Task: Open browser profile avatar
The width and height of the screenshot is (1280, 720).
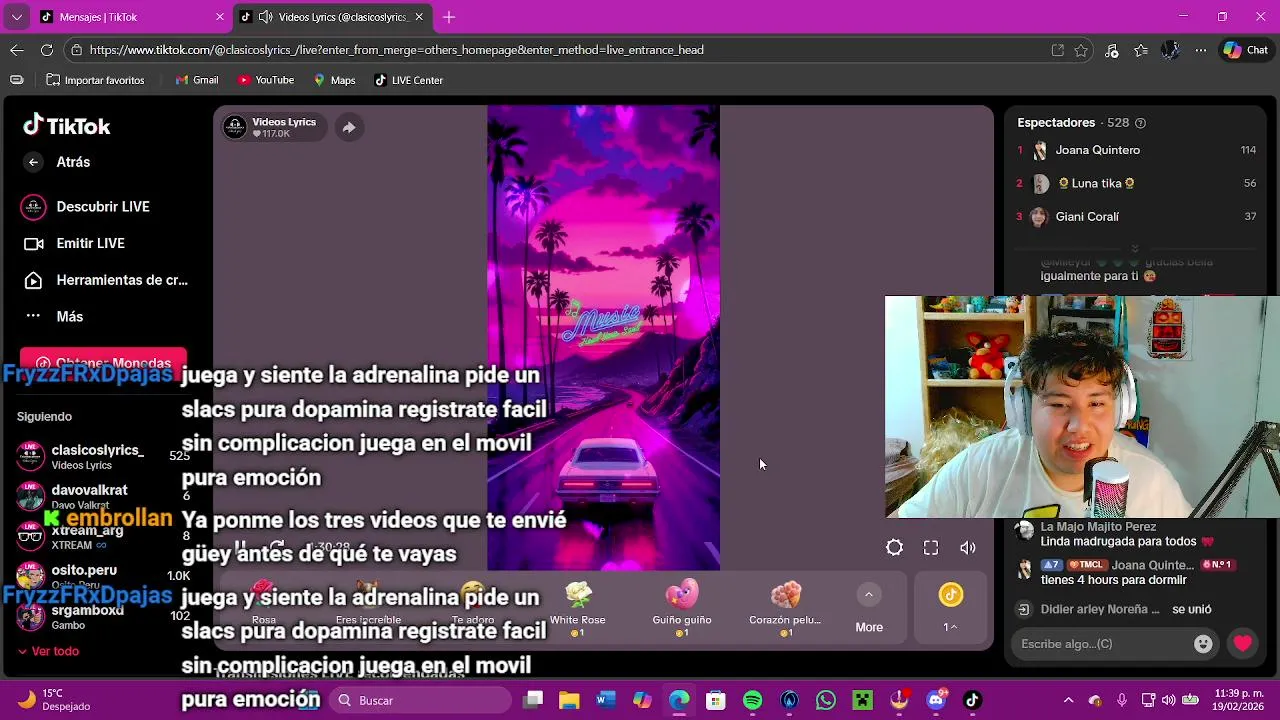Action: [1170, 50]
